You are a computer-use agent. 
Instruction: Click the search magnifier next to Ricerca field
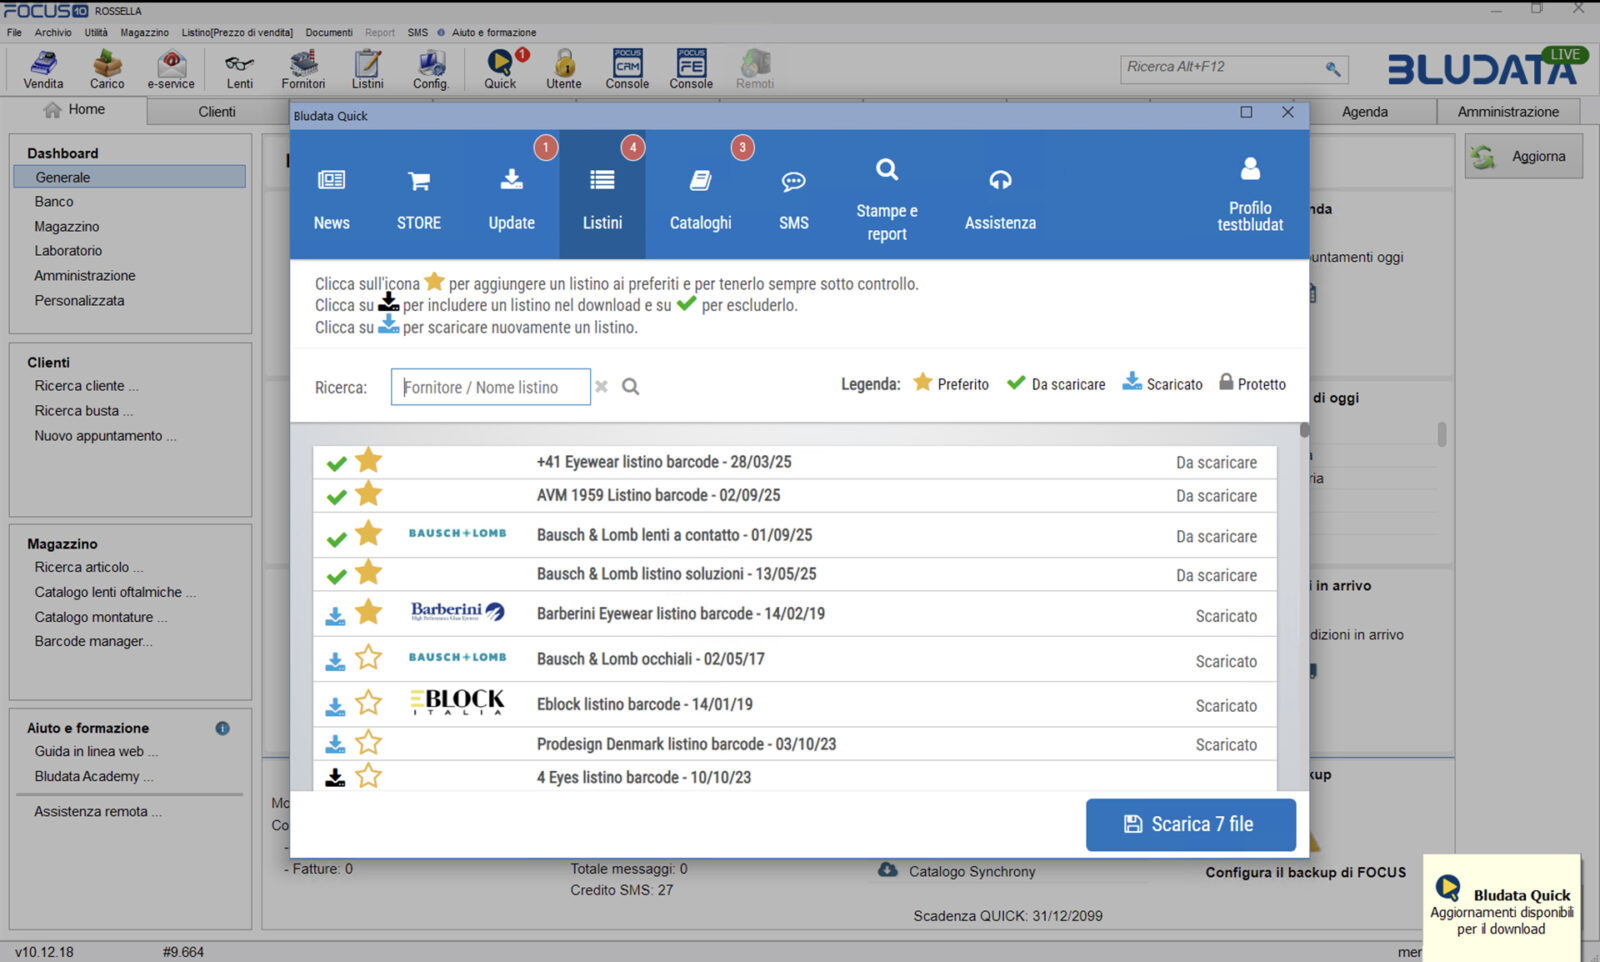[x=631, y=387]
